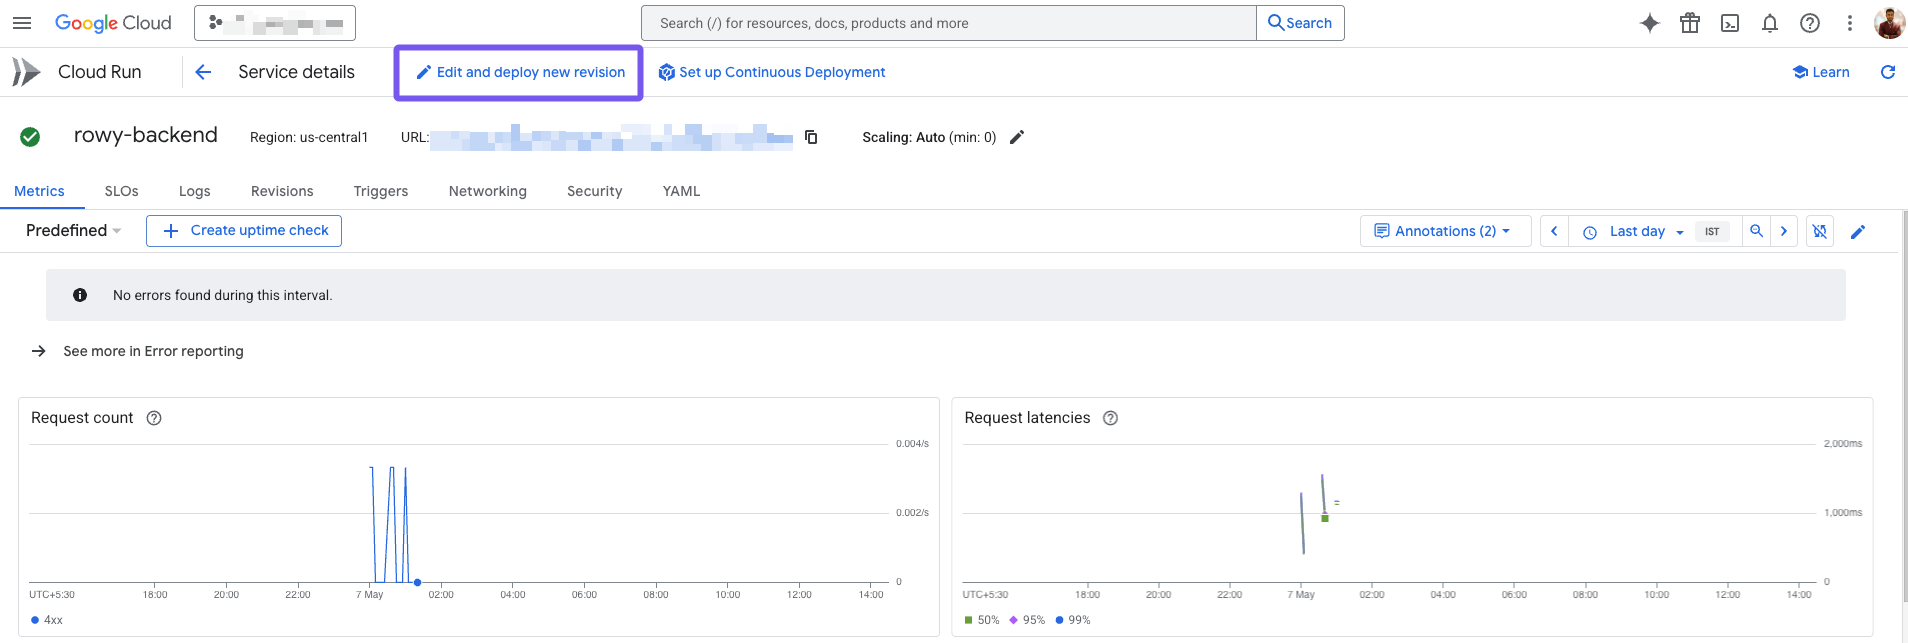Edit scaling with the pencil icon
Viewport: 1908px width, 643px height.
tap(1017, 137)
